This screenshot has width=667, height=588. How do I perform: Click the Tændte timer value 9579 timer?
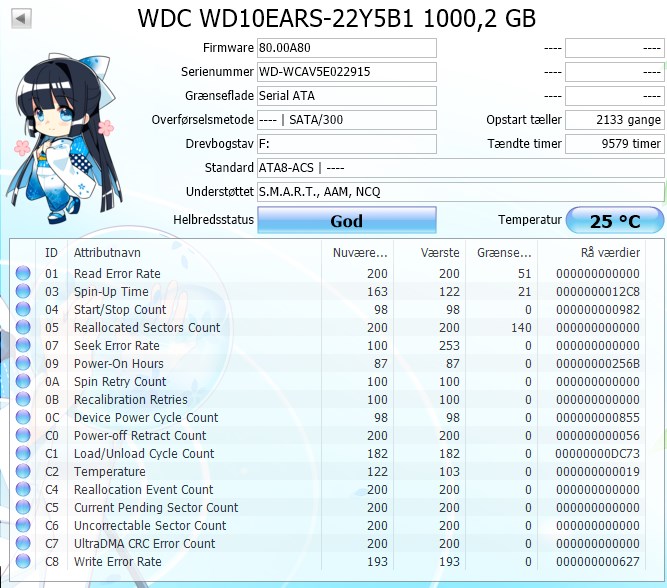[x=615, y=144]
